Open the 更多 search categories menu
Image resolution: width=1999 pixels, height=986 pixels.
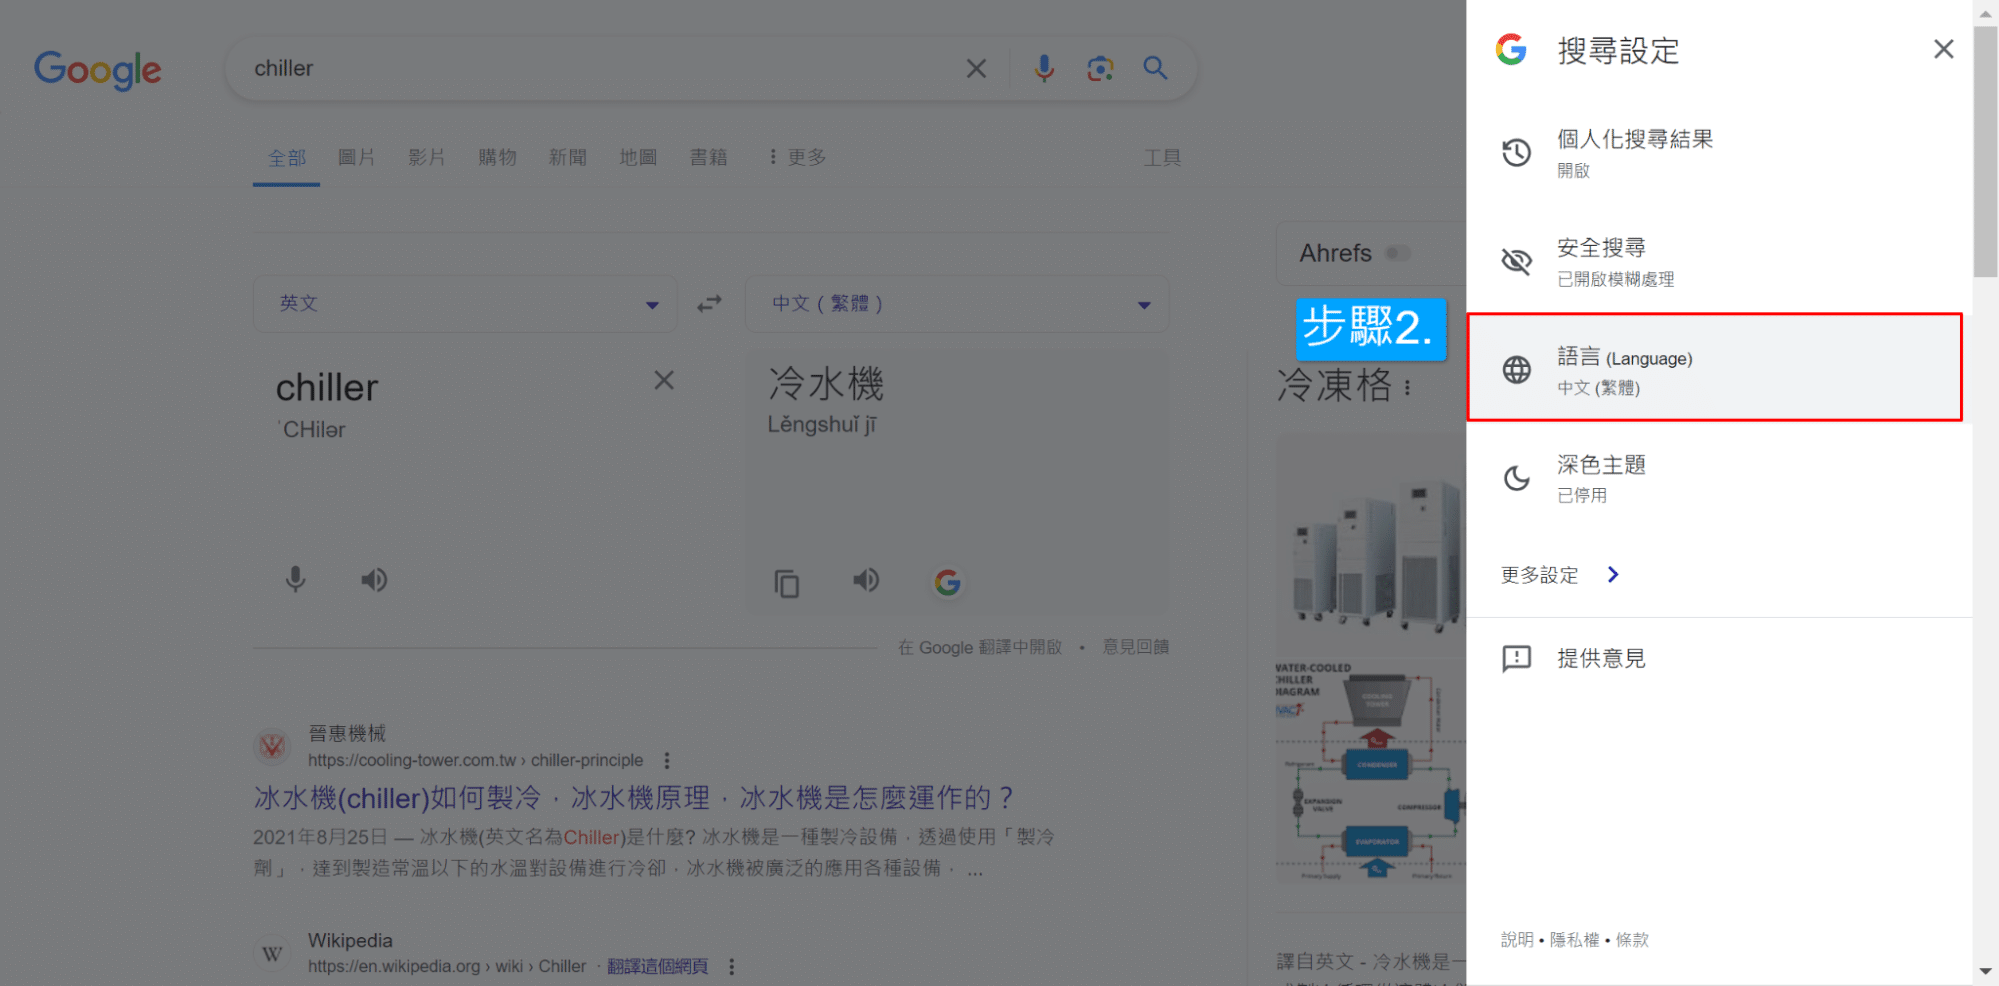tap(797, 158)
